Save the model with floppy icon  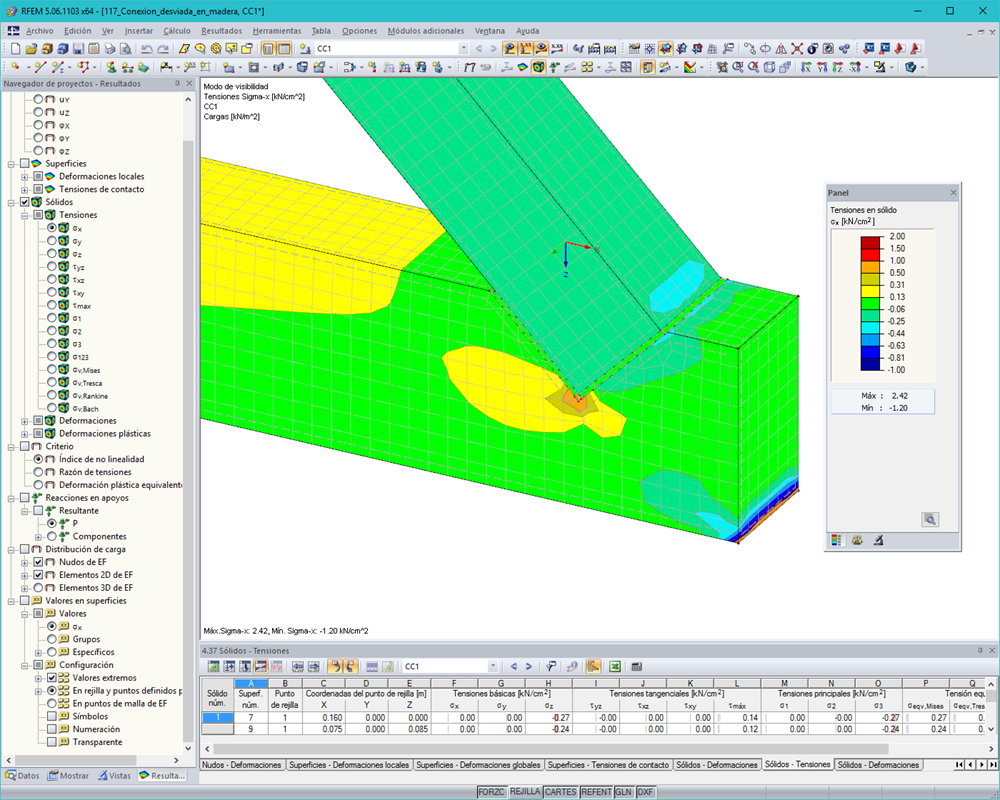(78, 48)
